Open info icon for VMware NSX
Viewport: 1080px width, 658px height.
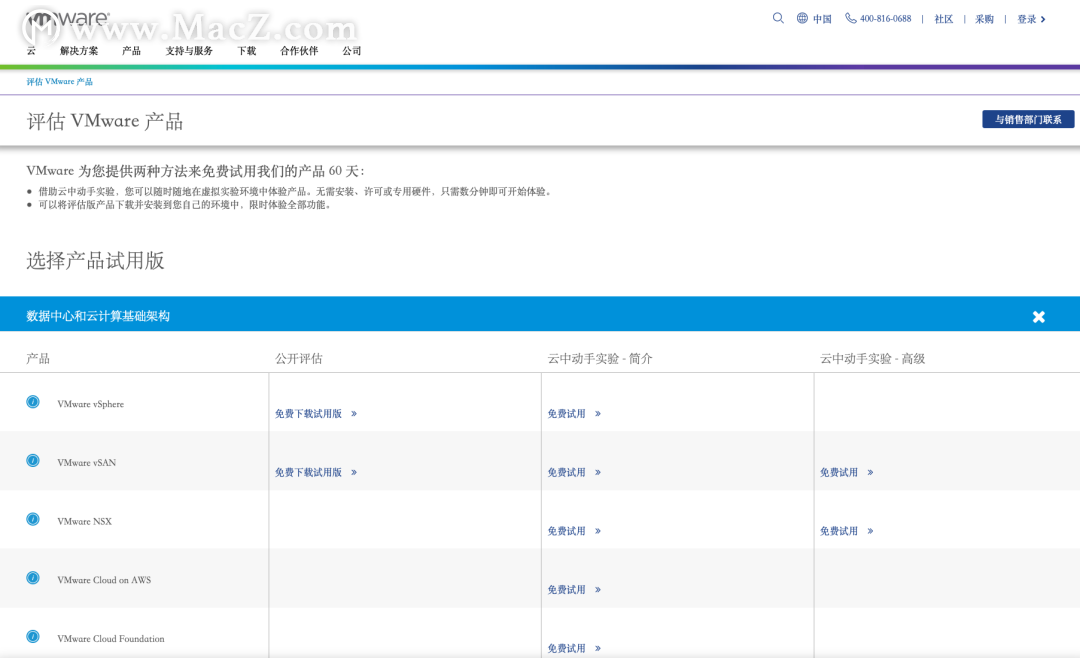pos(33,519)
